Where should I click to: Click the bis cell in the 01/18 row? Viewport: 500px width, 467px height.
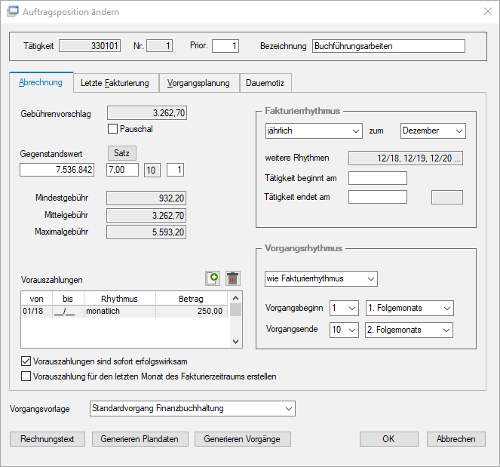(x=68, y=311)
